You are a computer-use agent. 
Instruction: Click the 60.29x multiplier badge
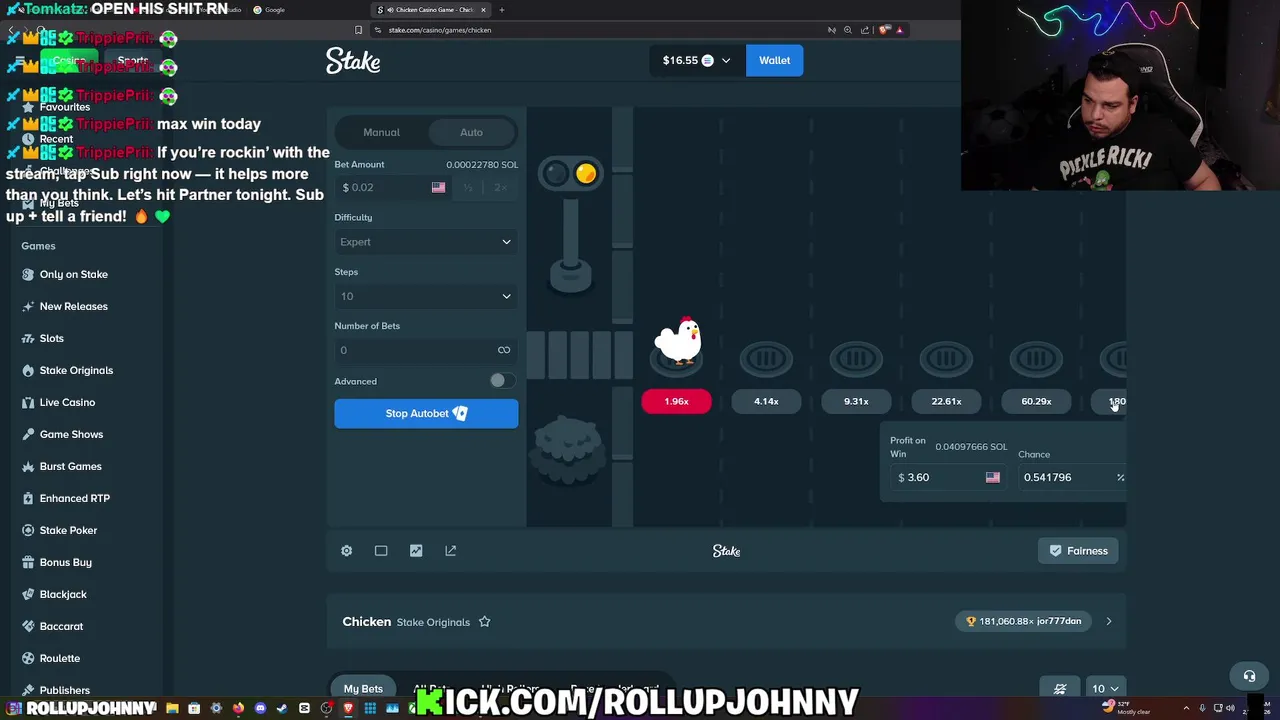coord(1036,401)
